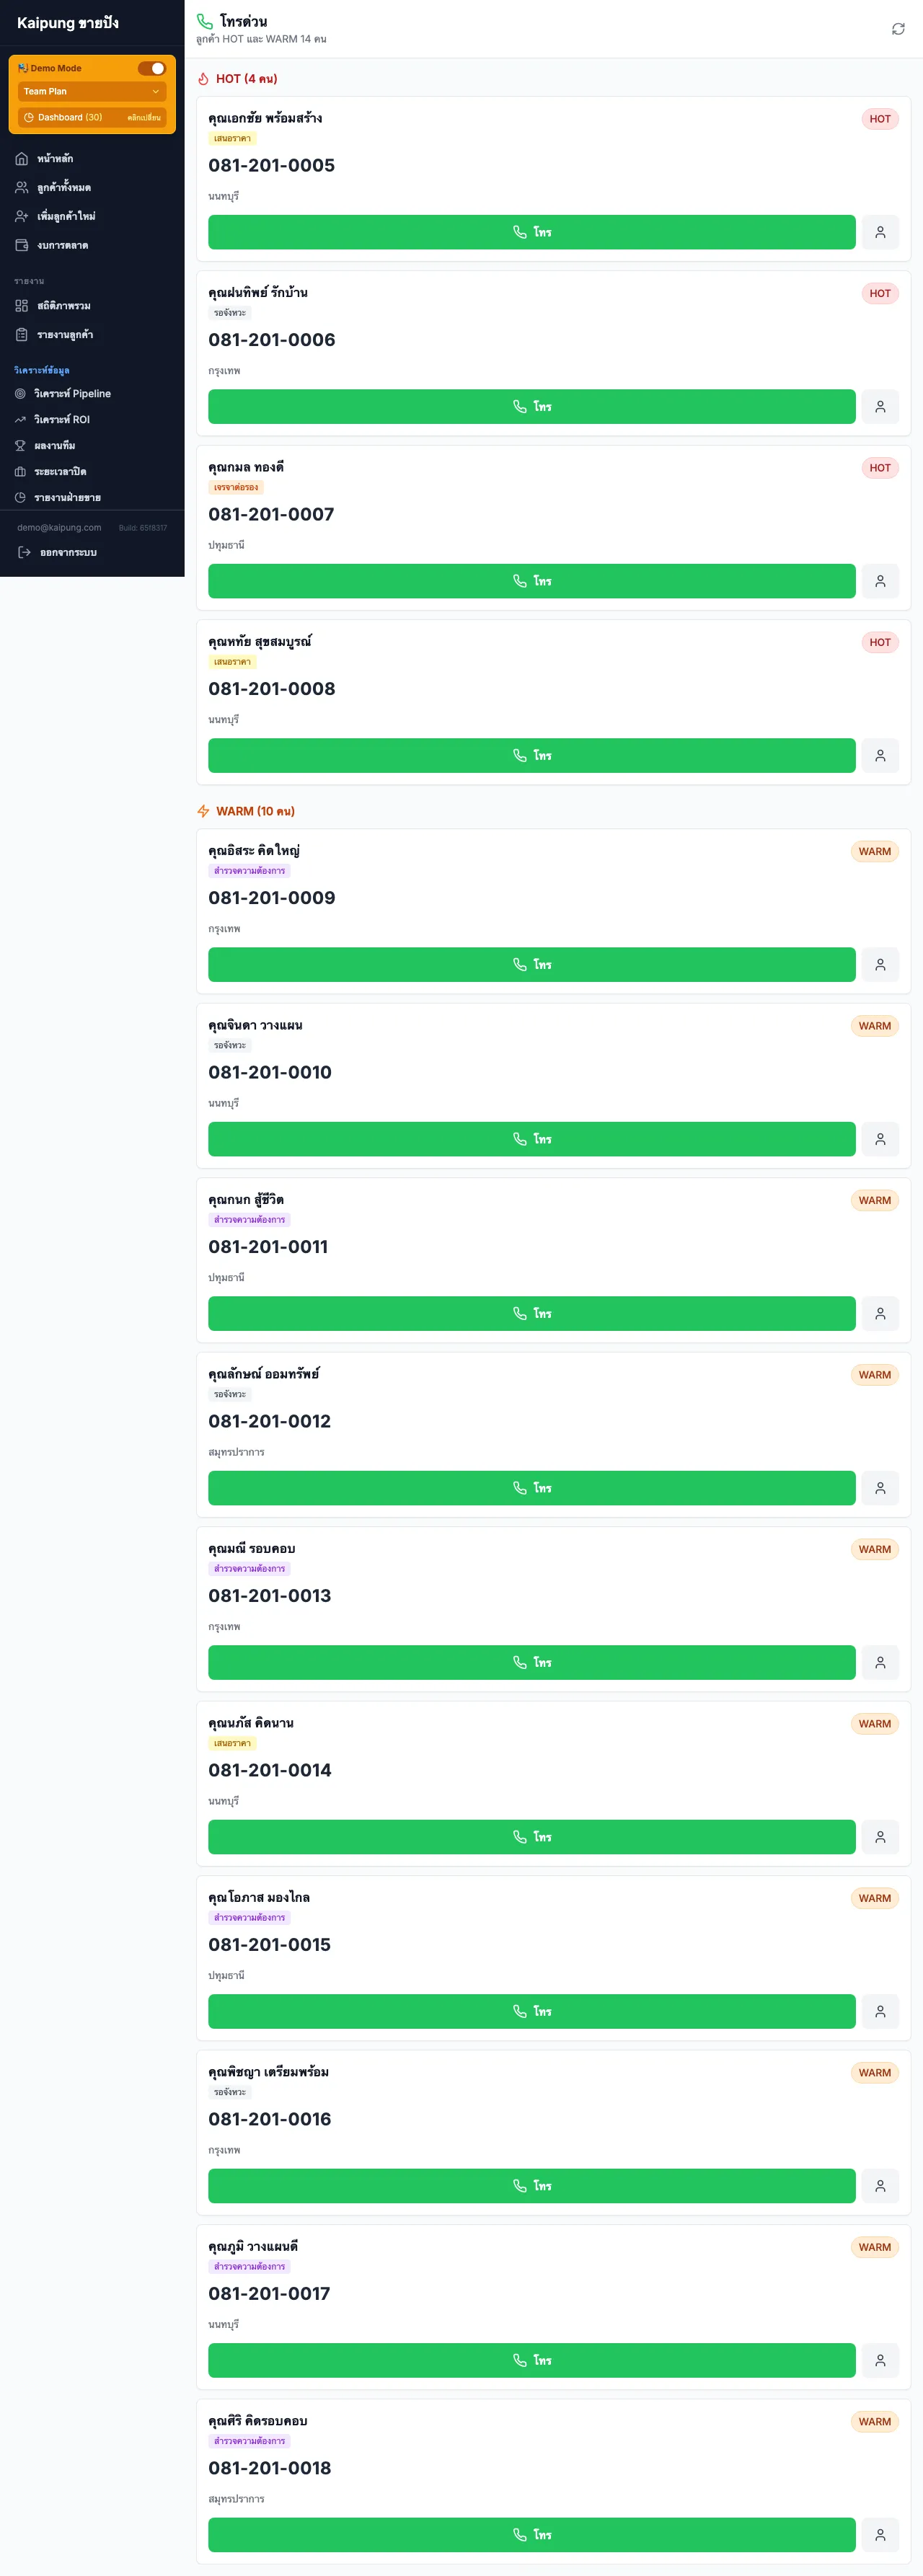Click the trophy icon for ผลงานทีม
This screenshot has width=923, height=2576.
[20, 446]
